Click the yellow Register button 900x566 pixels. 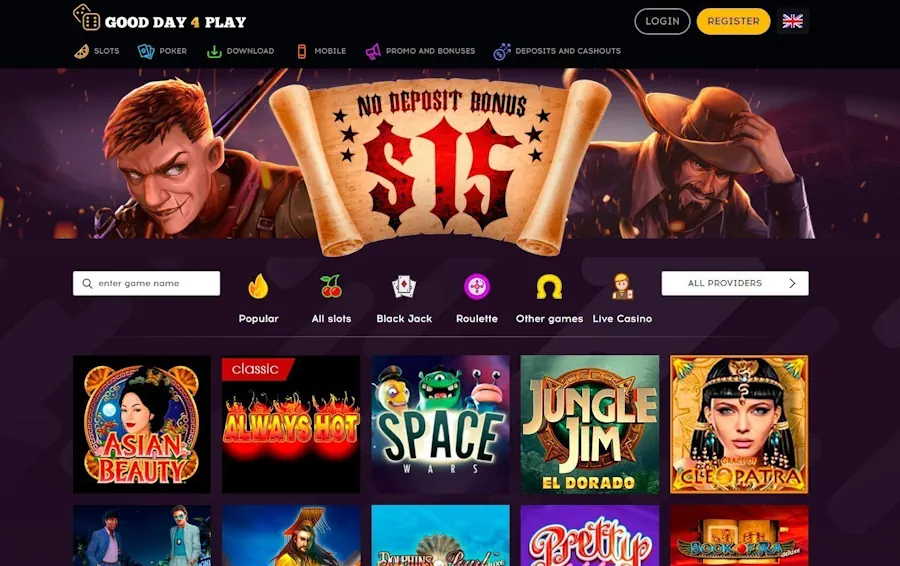pos(733,21)
